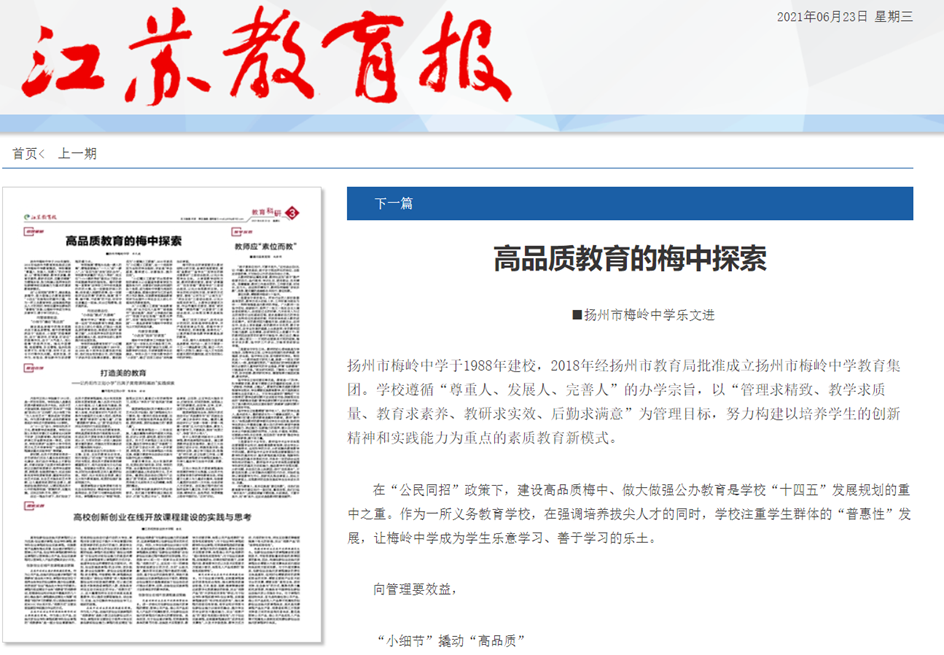
Task: Click the main article title 高品质教育的梅中探索
Action: coord(630,259)
